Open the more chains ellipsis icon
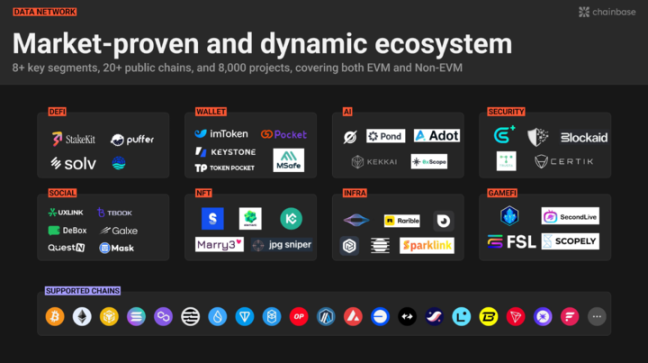The width and height of the screenshot is (648, 363). point(597,317)
